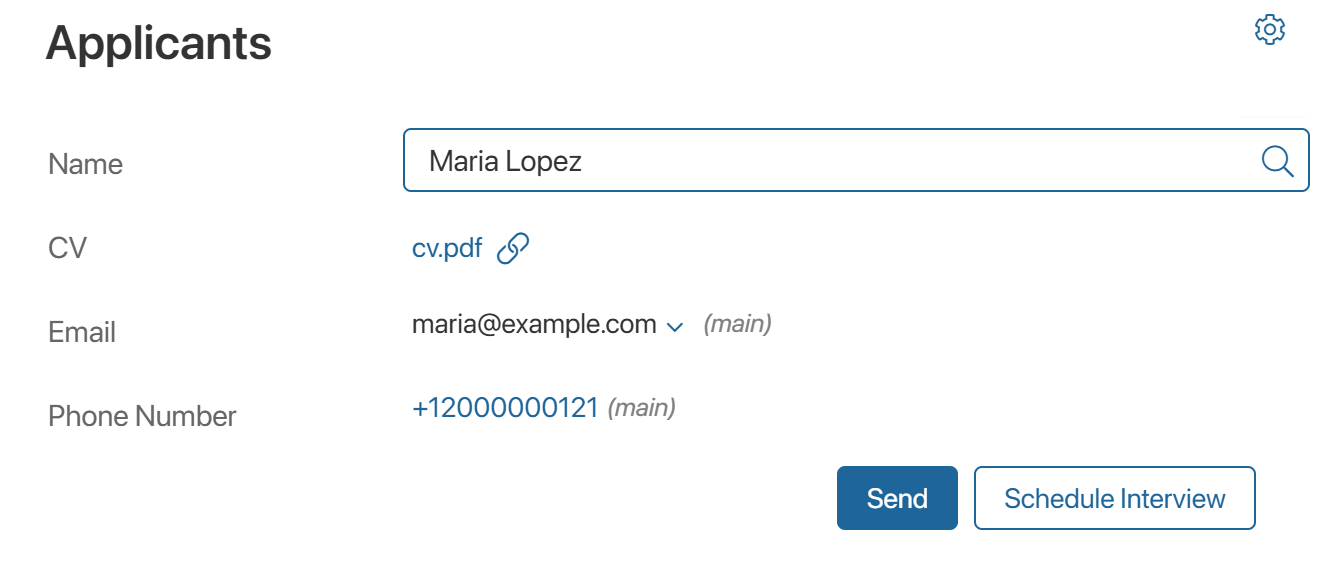Click the (main) tag next to the email
The height and width of the screenshot is (562, 1341).
click(738, 325)
